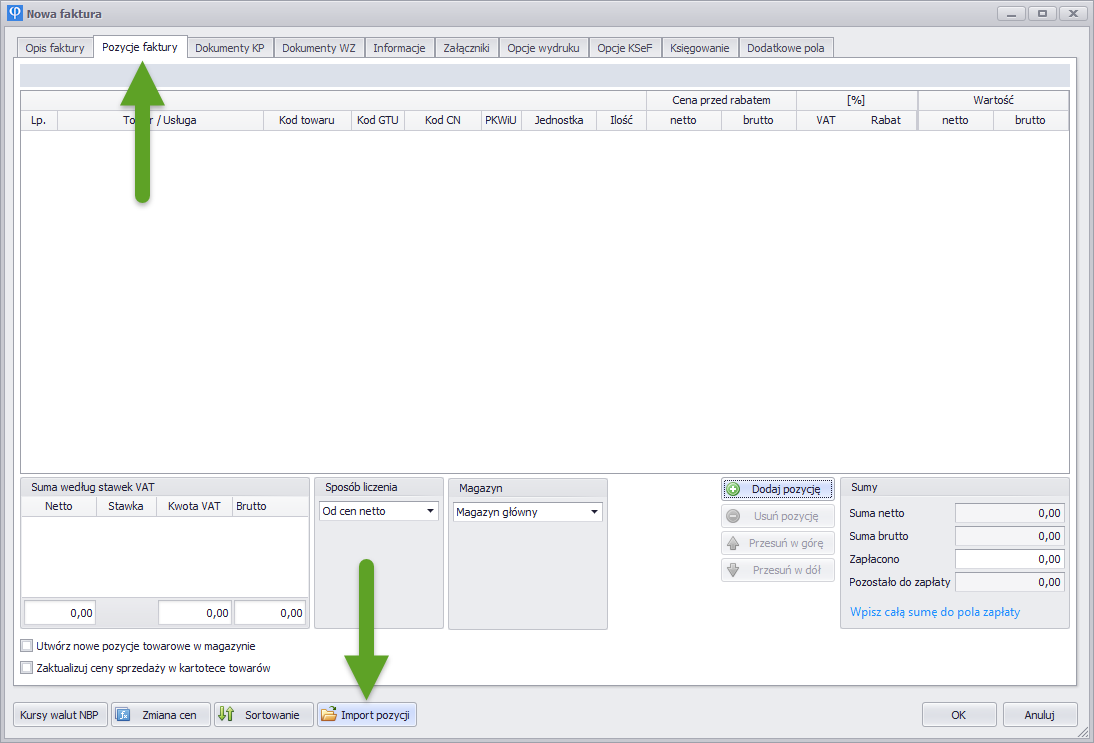Switch to the Opis faktury tab
This screenshot has width=1094, height=743.
[x=55, y=48]
